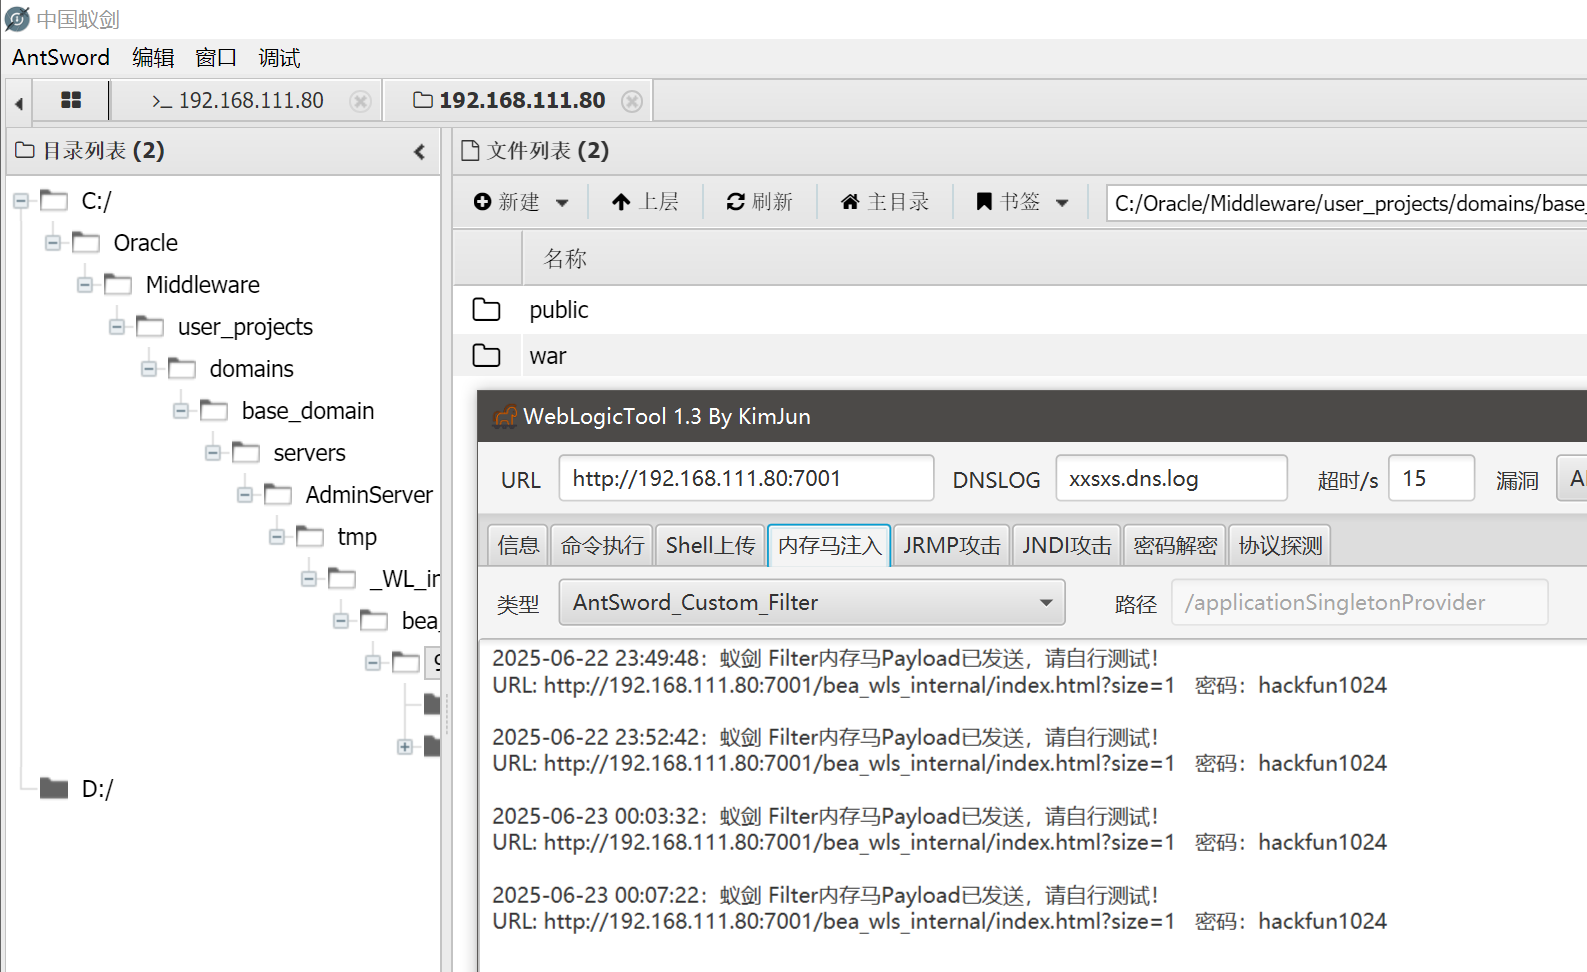The width and height of the screenshot is (1587, 972).
Task: Click the directory list panel folder icon
Action: click(25, 151)
